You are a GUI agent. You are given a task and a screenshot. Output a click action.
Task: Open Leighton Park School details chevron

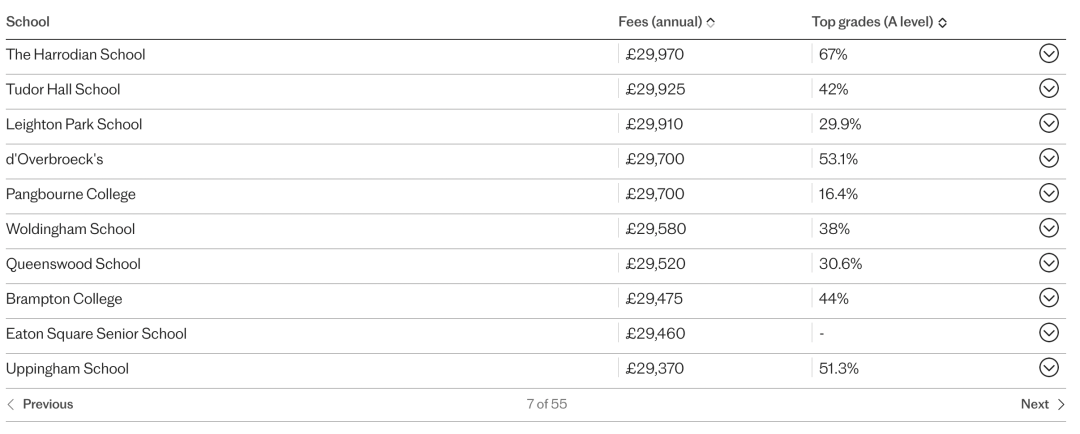[x=1048, y=123]
